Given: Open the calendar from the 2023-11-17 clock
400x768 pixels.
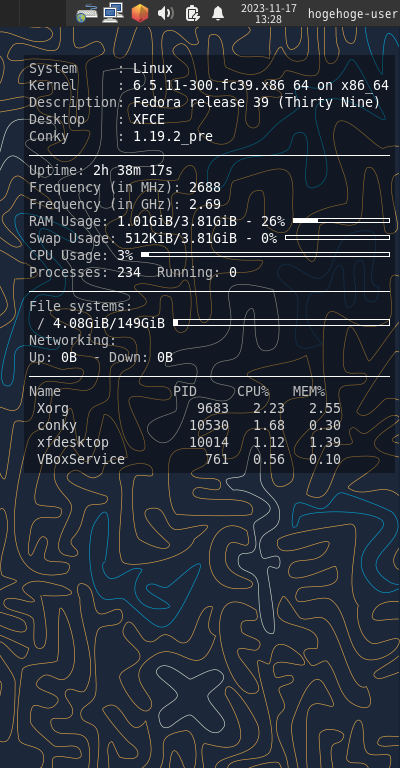Looking at the screenshot, I should click(268, 13).
